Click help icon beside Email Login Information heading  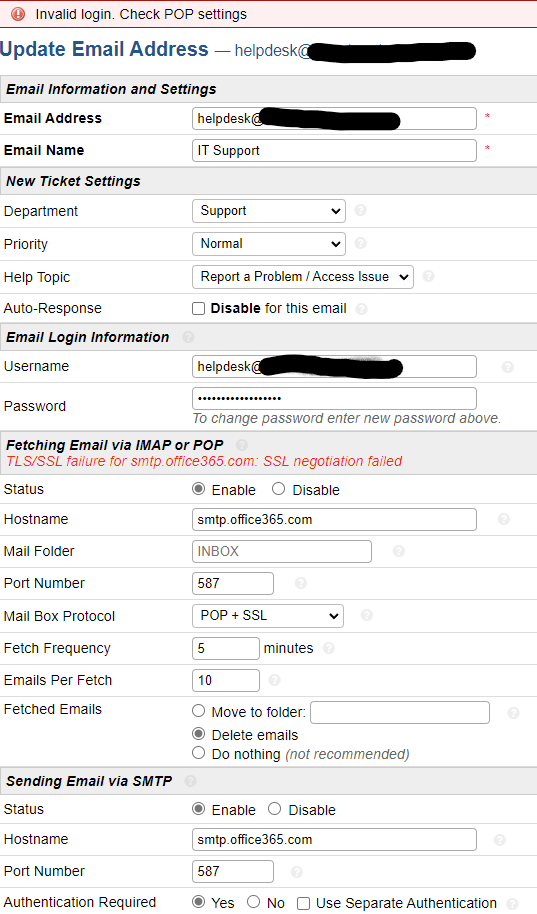tap(188, 337)
